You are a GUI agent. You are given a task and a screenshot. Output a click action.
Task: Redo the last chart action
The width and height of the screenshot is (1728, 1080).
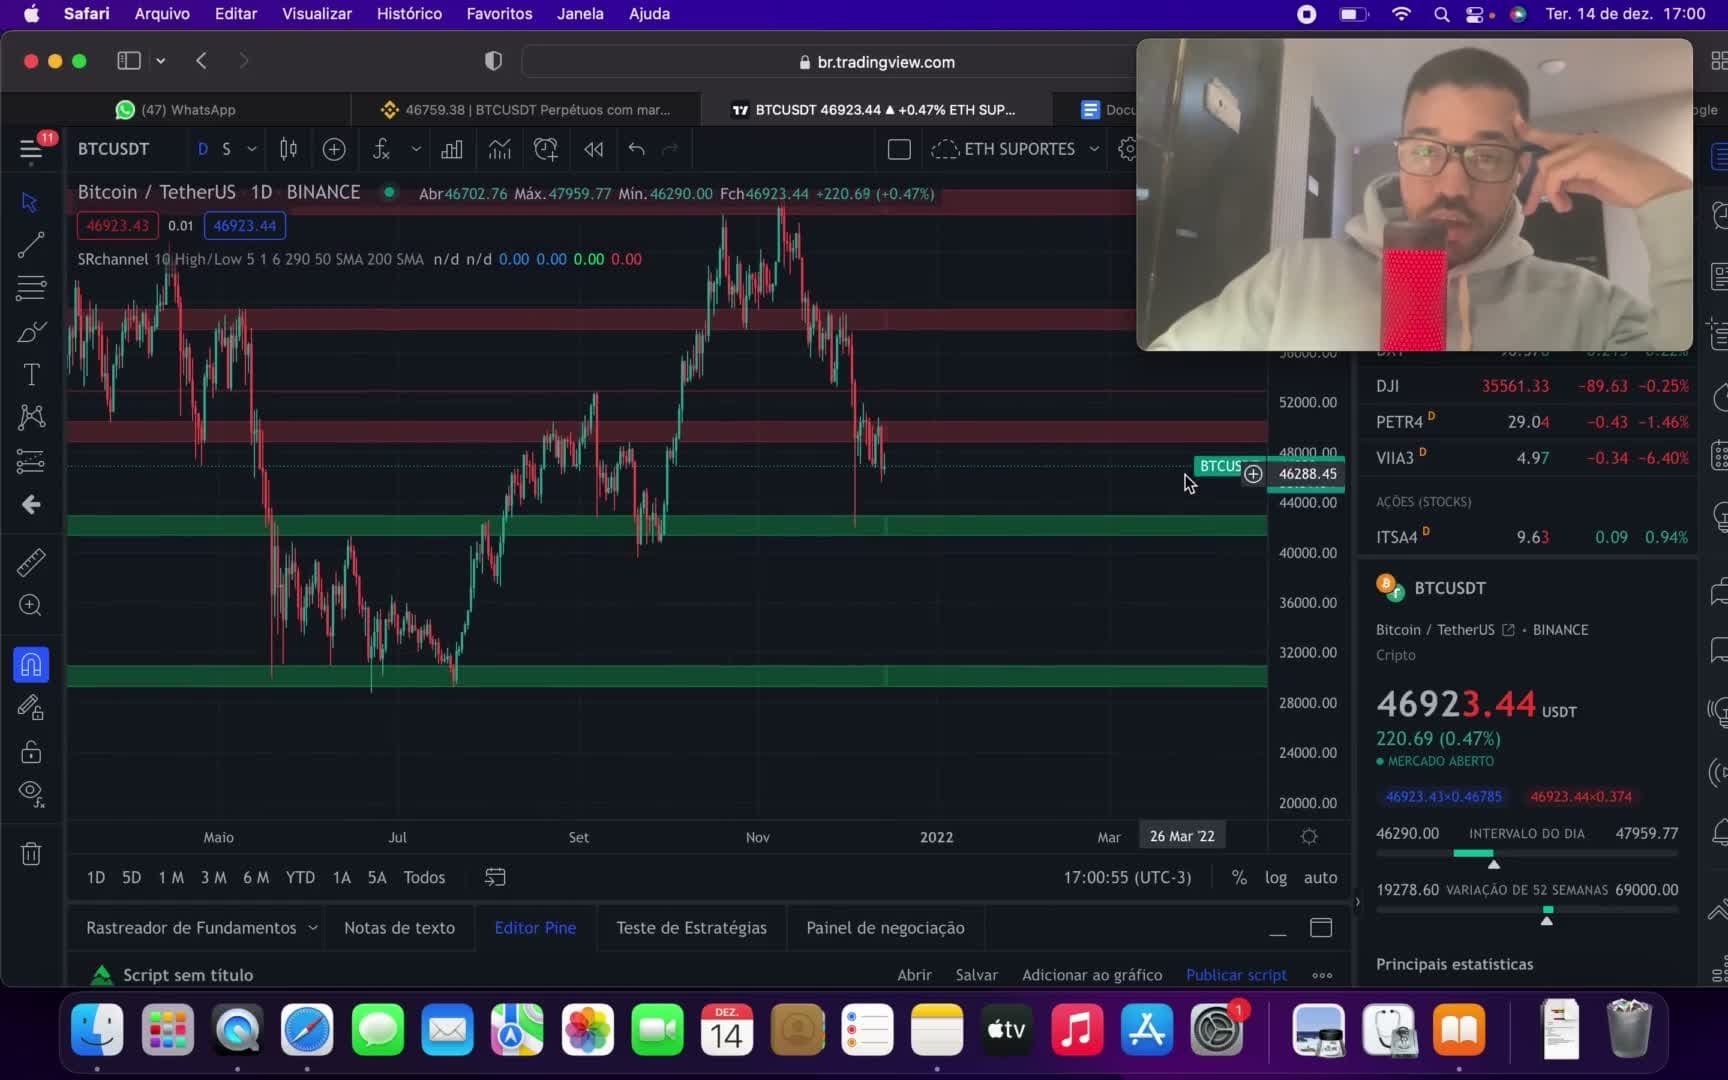point(670,149)
